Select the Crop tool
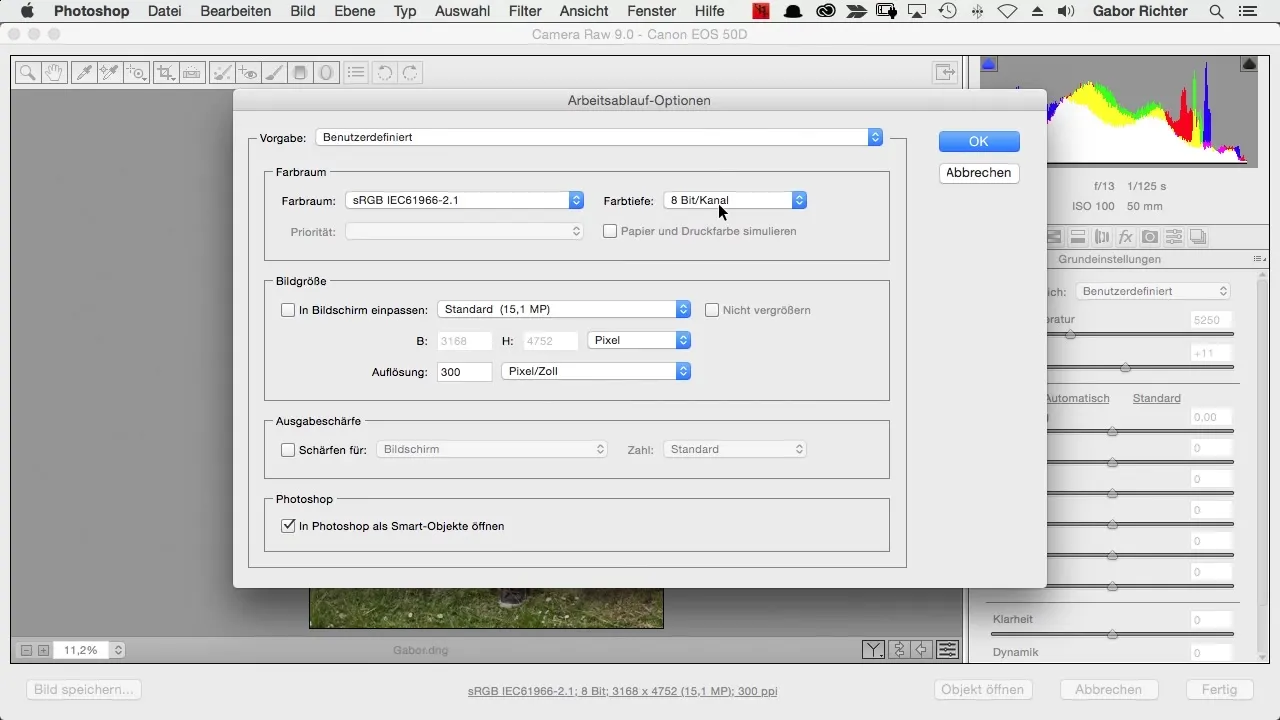The image size is (1280, 720). click(166, 73)
